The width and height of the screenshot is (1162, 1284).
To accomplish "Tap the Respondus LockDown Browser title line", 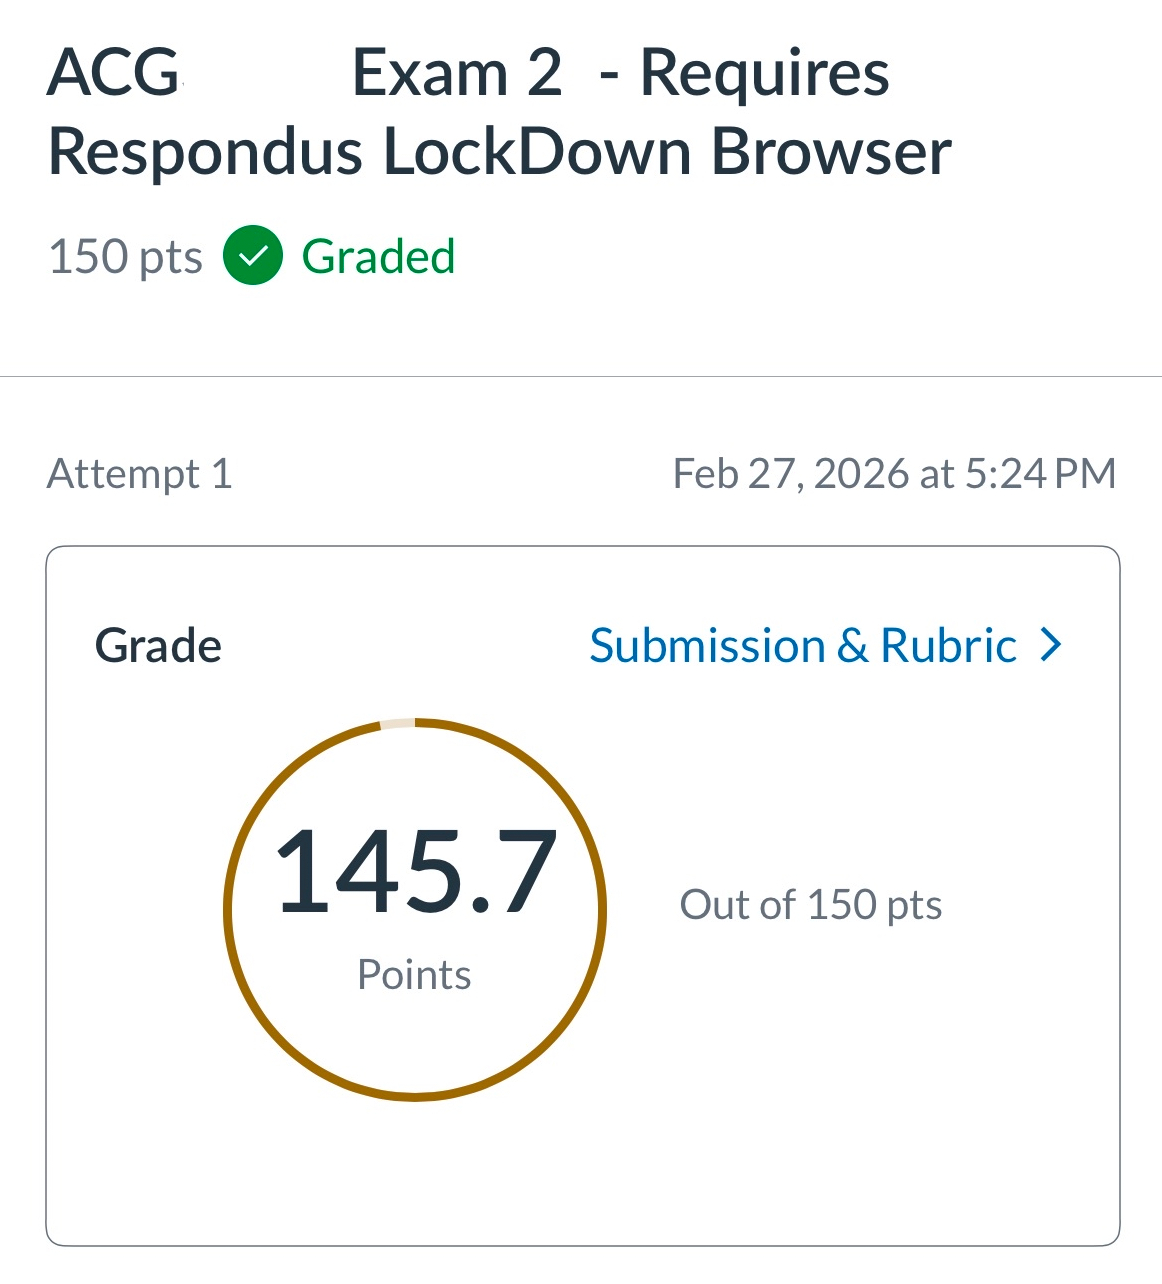I will 500,152.
